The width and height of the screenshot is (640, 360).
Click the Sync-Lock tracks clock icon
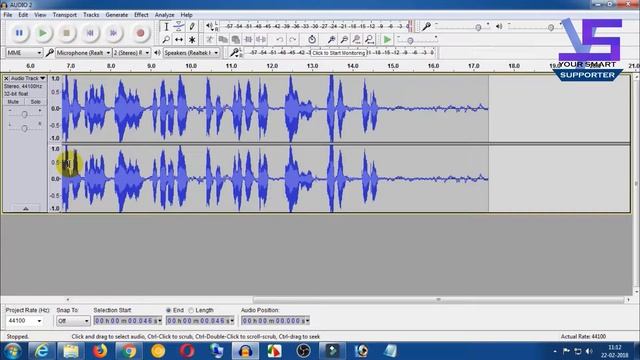coord(312,40)
